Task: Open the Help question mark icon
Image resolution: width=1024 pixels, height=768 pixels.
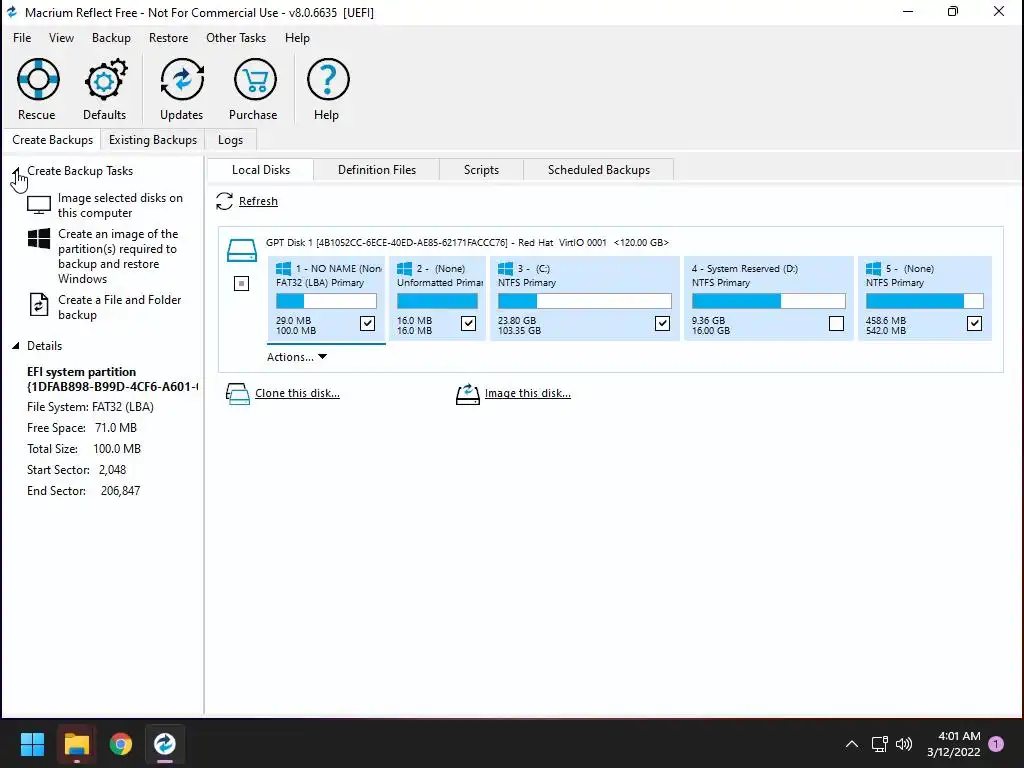Action: point(328,80)
